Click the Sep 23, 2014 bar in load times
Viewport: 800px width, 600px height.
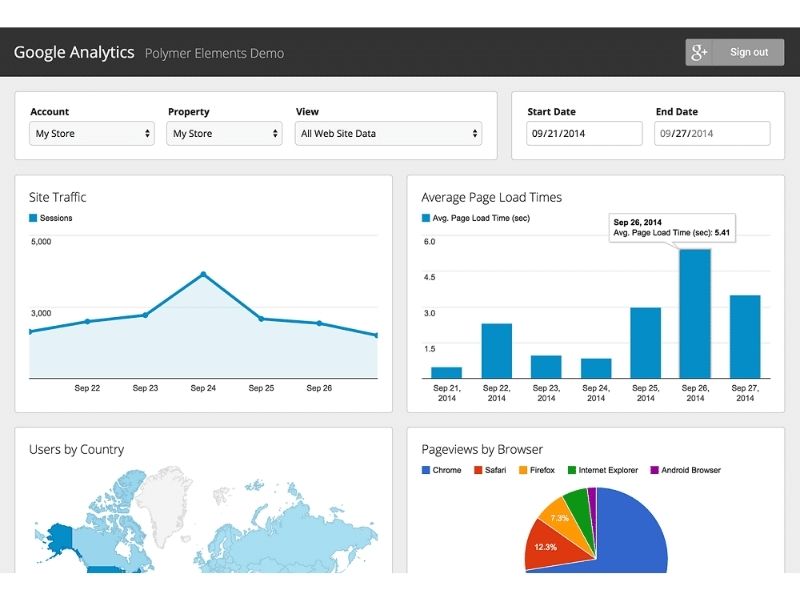pos(546,367)
